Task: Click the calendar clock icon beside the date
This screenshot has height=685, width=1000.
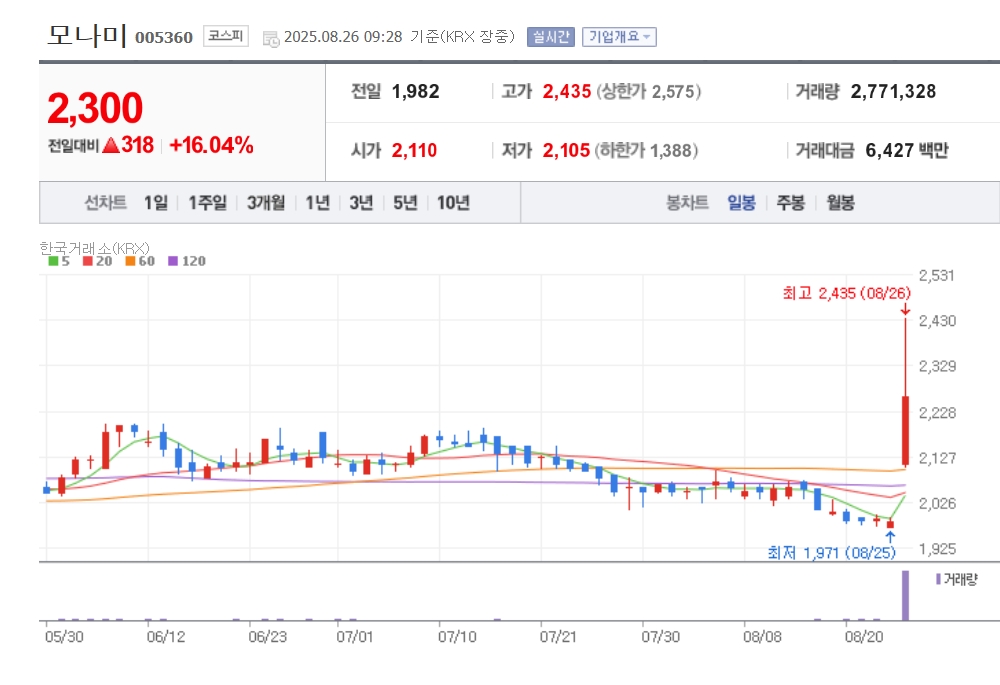Action: (271, 38)
